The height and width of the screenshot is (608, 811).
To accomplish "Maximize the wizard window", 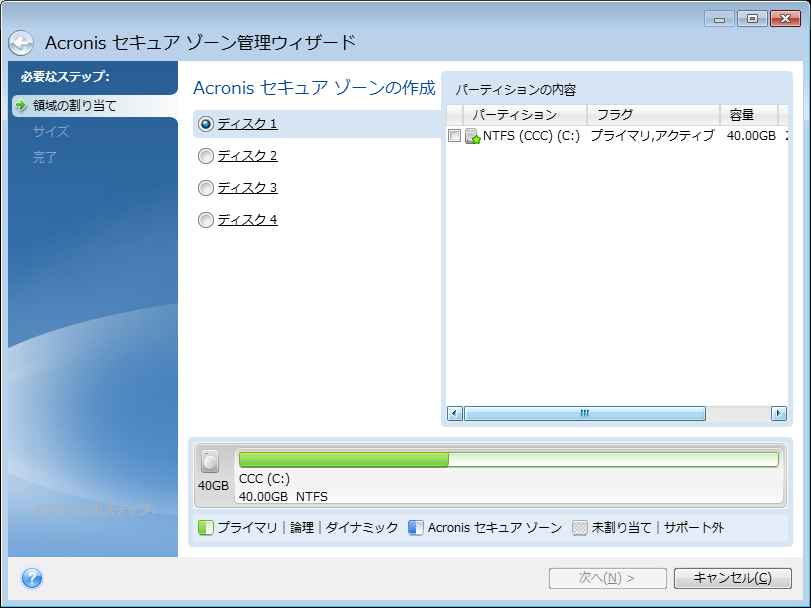I will 753,19.
